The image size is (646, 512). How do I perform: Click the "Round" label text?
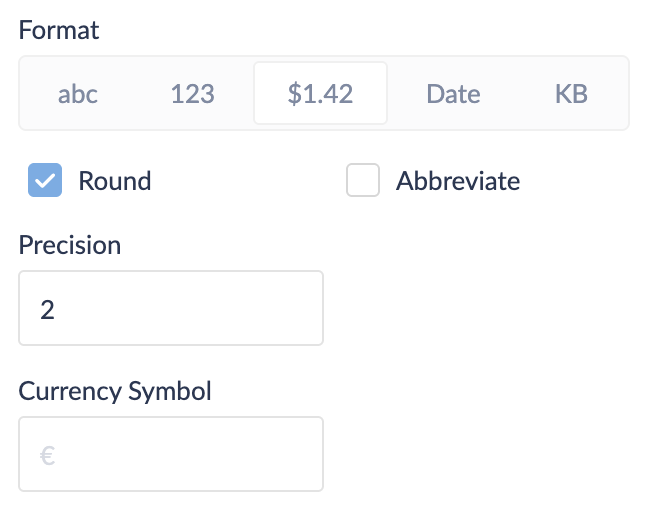pyautogui.click(x=115, y=181)
